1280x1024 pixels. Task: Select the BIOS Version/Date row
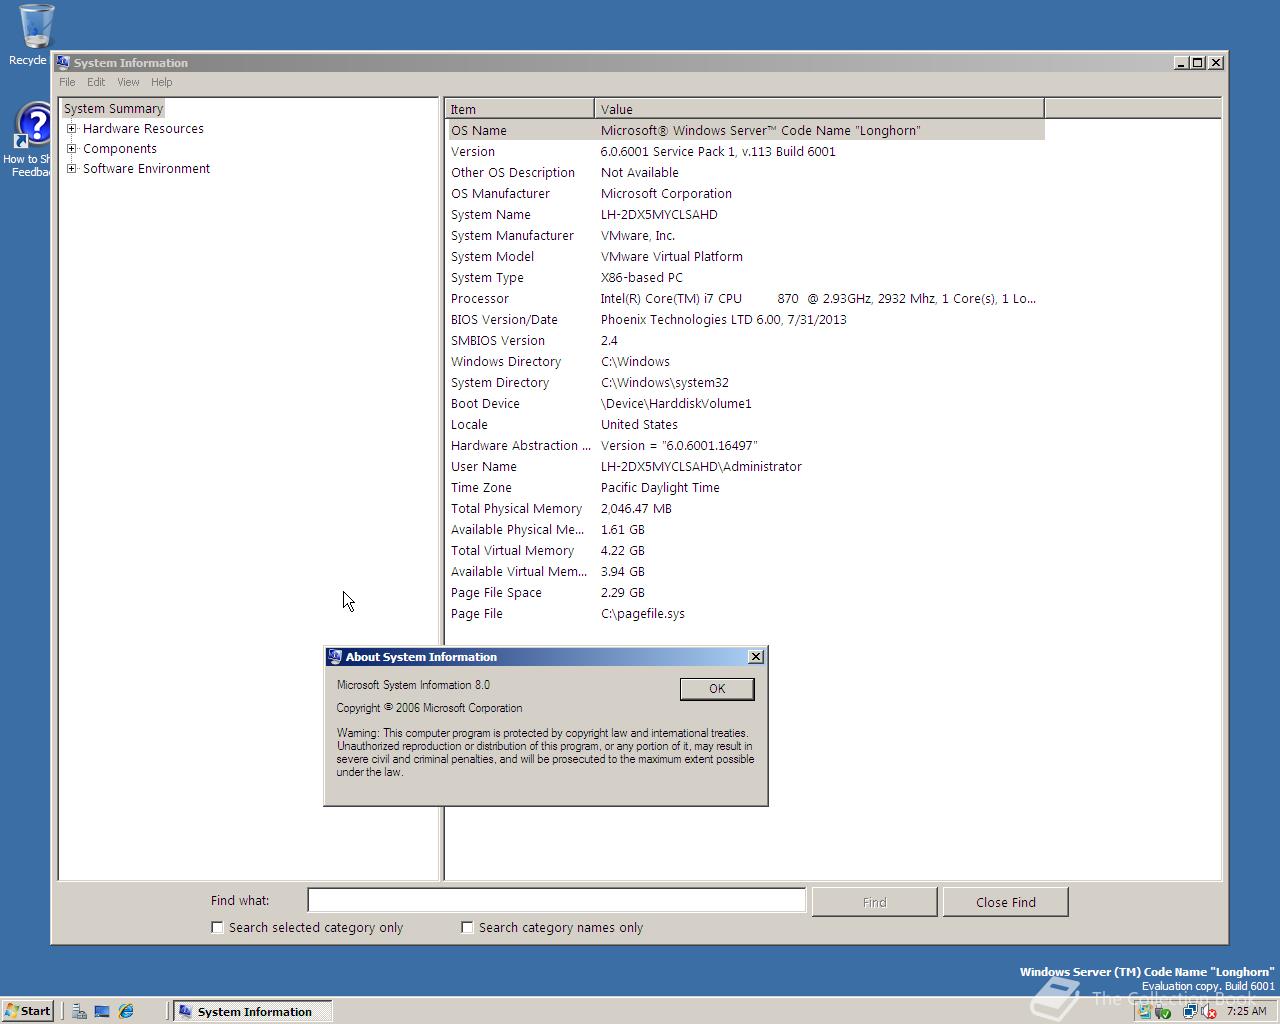coord(745,320)
